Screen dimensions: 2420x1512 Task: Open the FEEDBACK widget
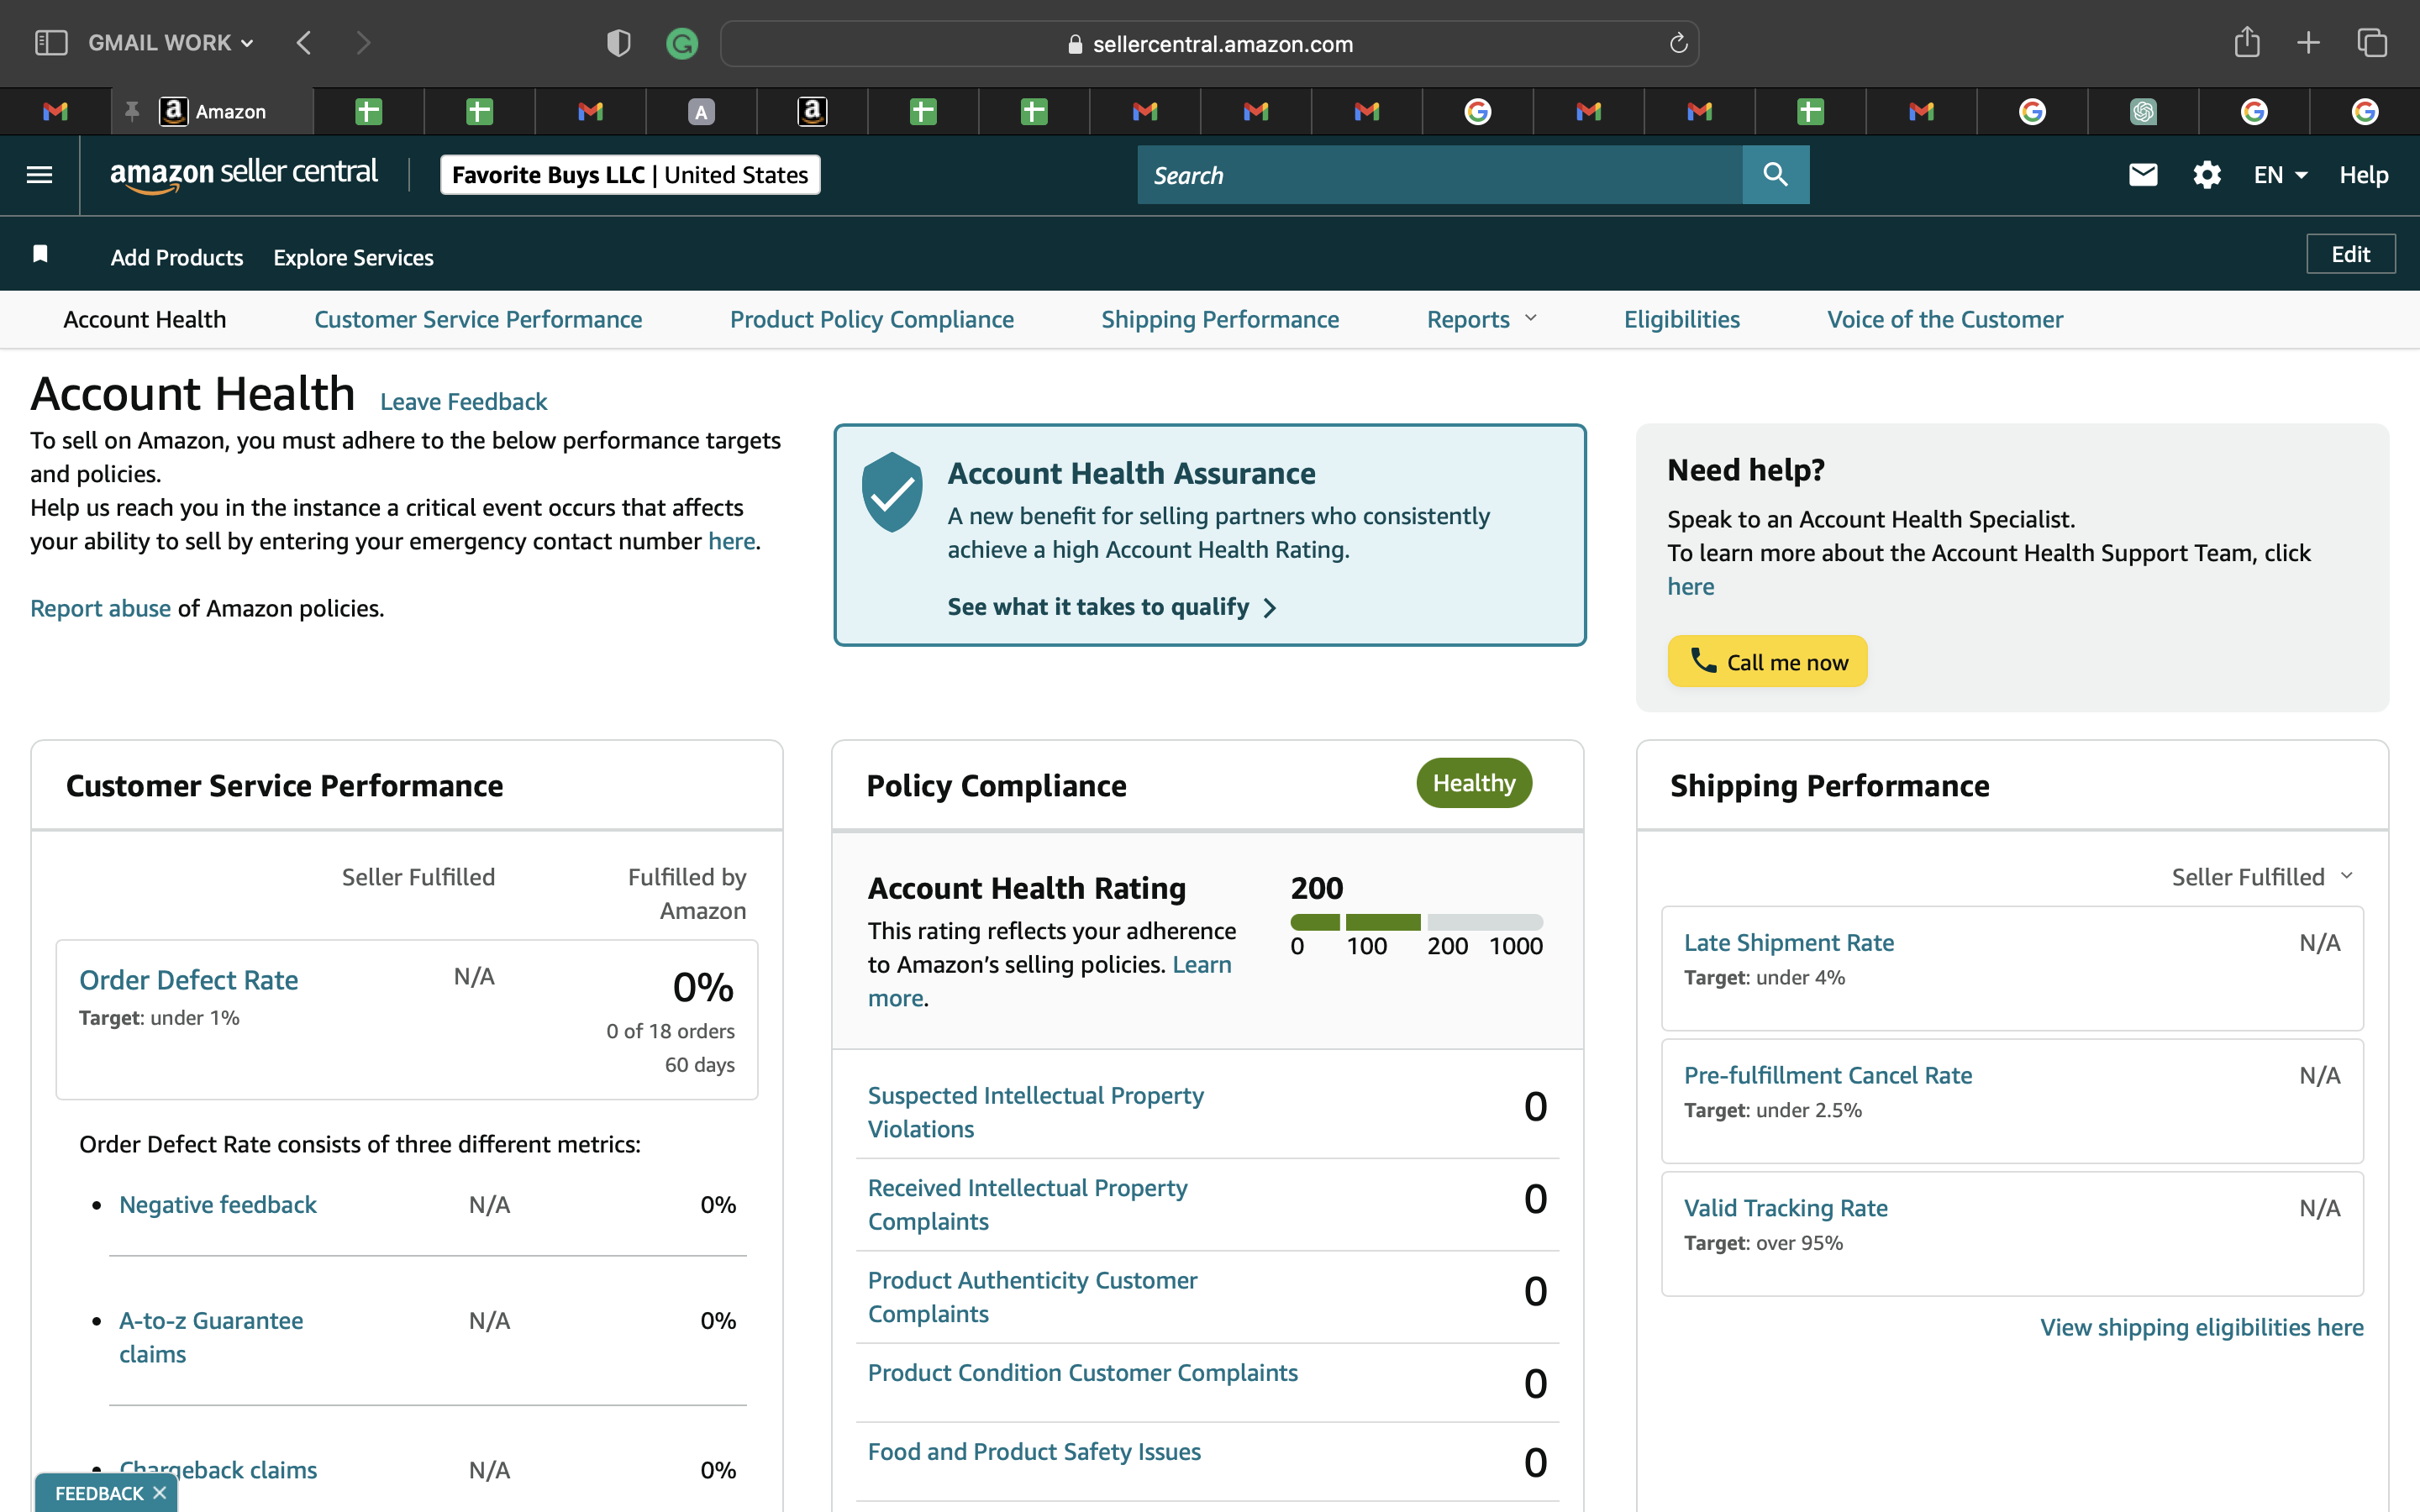99,1492
